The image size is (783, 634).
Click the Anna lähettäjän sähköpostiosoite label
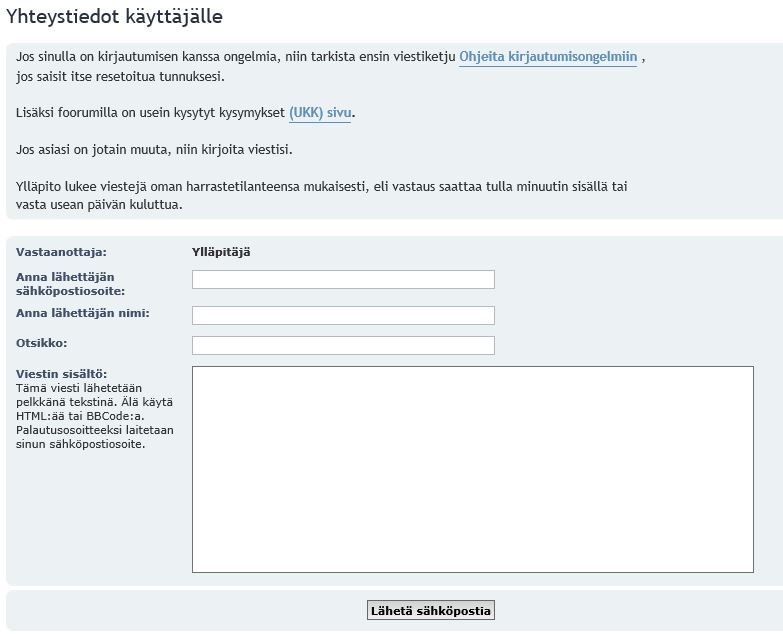(x=70, y=284)
